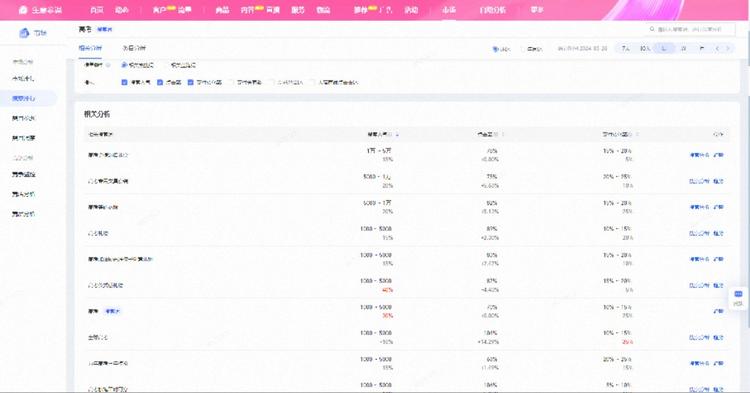Select the 30天 time range button
This screenshot has height=393, width=750.
(645, 48)
